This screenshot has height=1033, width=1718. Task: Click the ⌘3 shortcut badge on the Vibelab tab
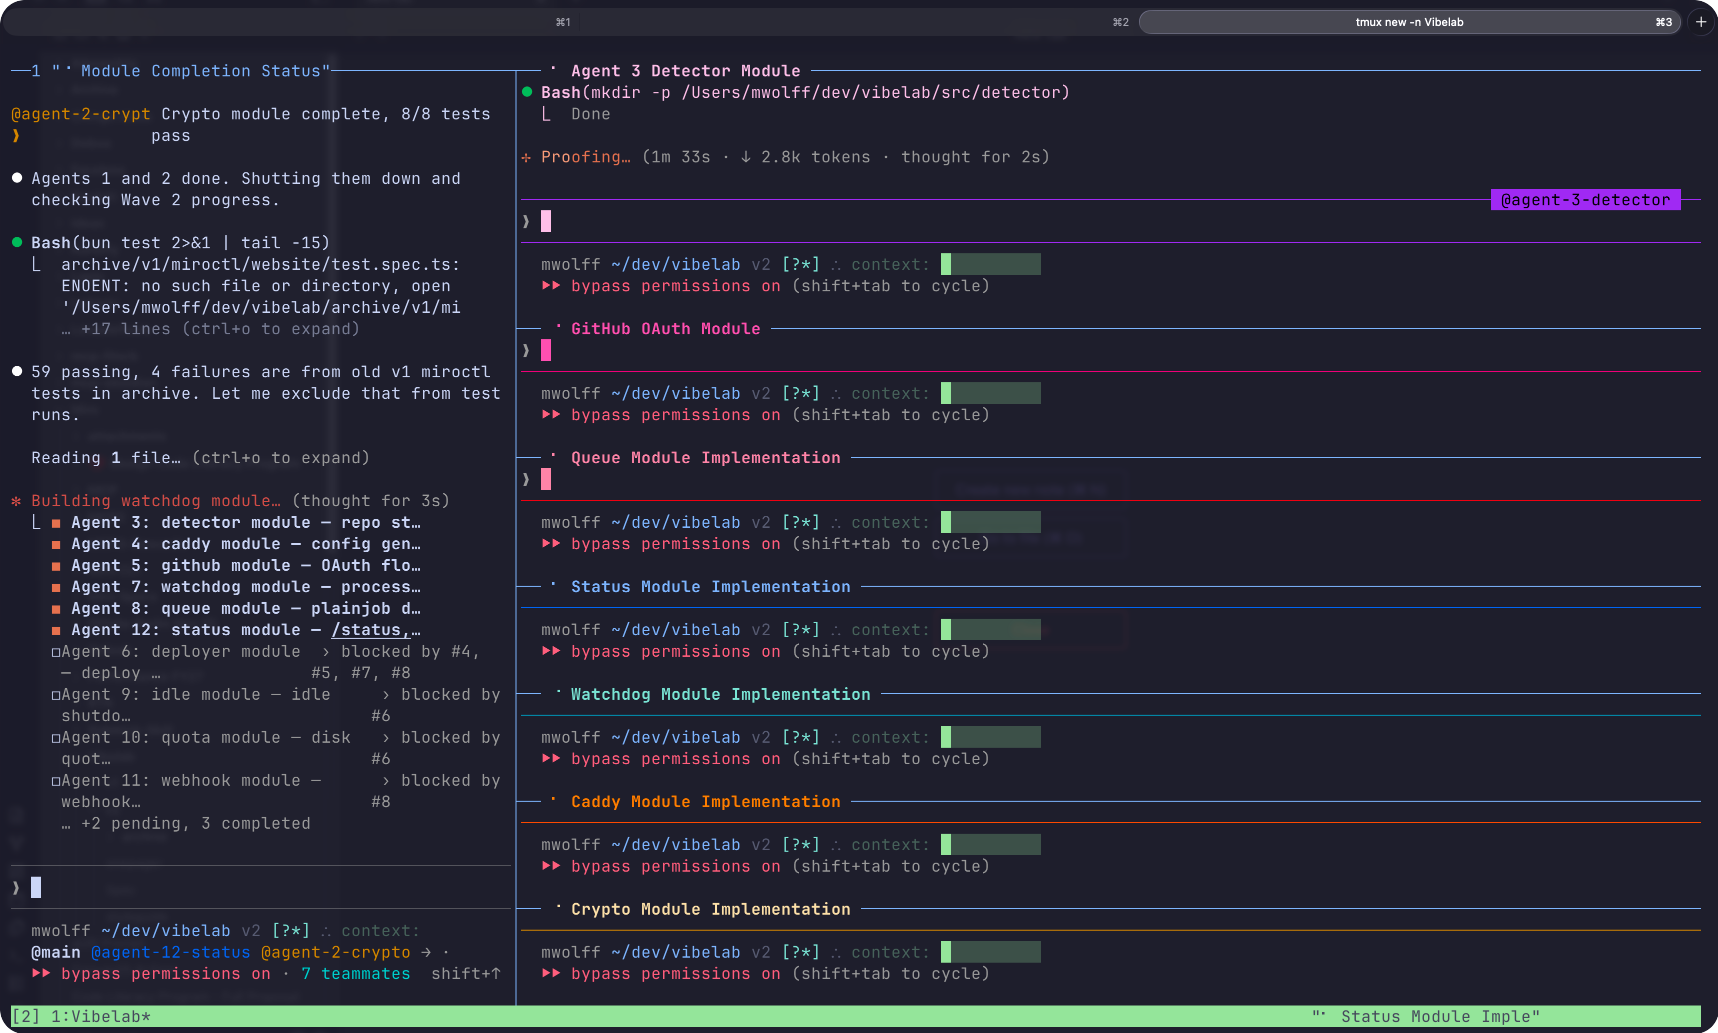[1663, 21]
